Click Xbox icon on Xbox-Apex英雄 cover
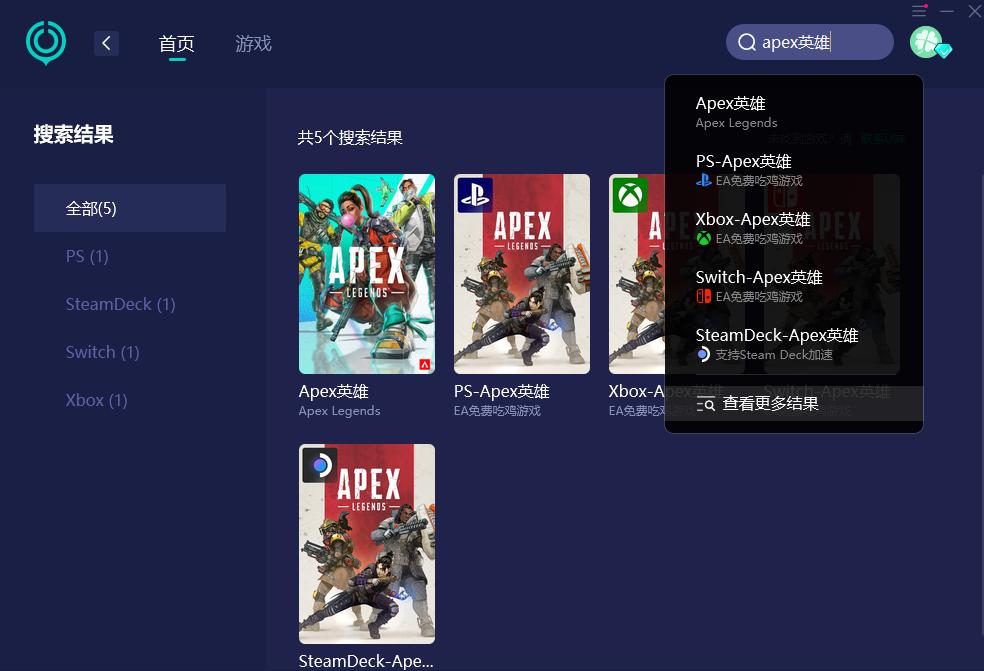The height and width of the screenshot is (671, 984). point(629,195)
